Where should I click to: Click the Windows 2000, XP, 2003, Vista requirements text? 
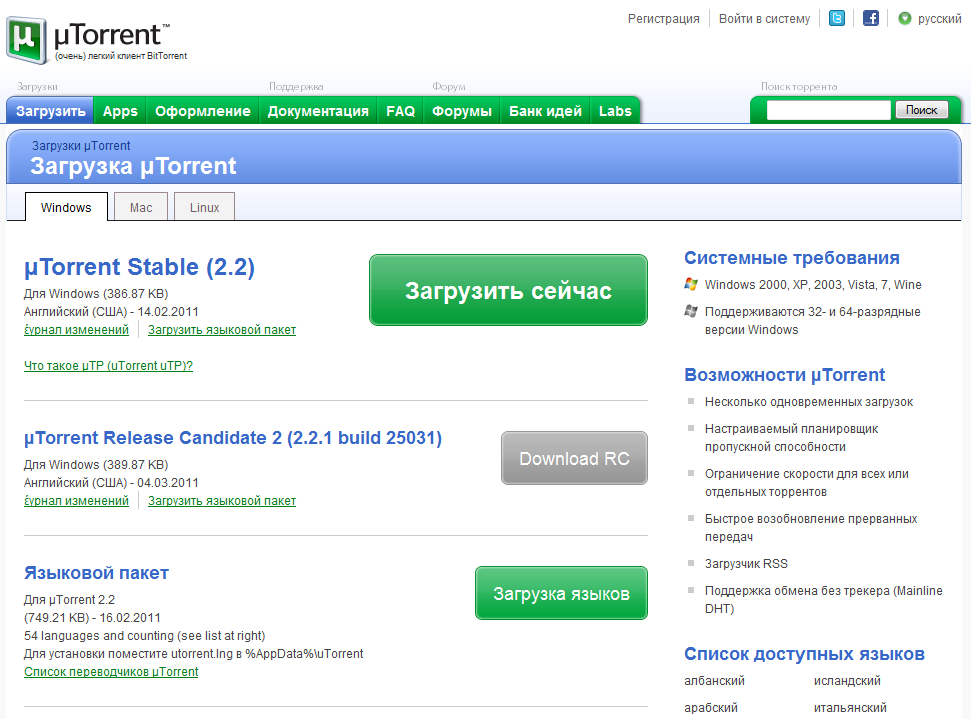(813, 285)
